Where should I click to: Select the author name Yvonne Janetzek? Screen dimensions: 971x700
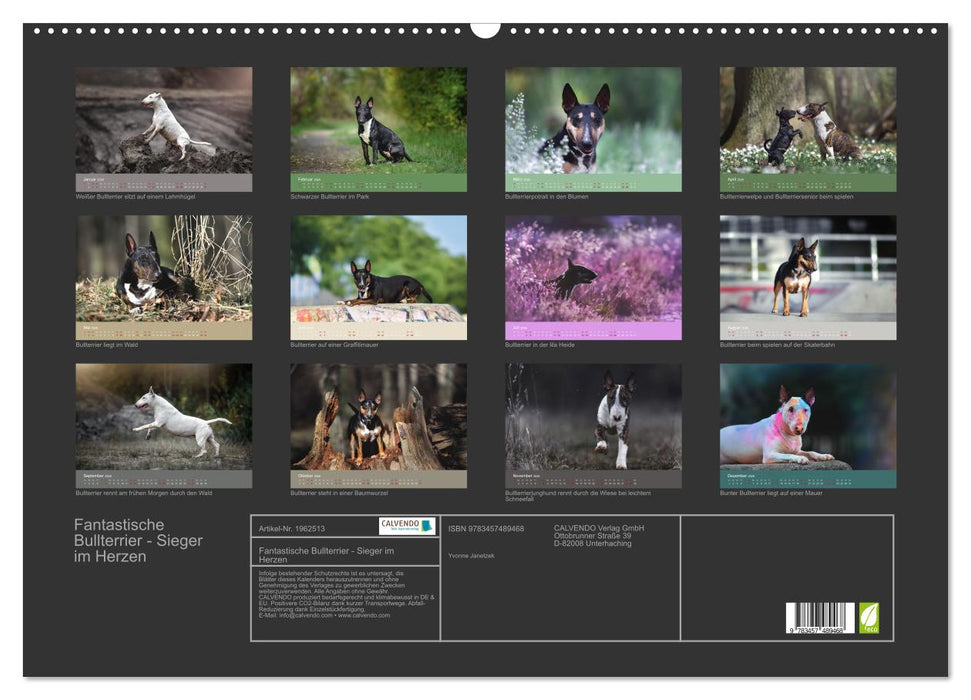(471, 554)
